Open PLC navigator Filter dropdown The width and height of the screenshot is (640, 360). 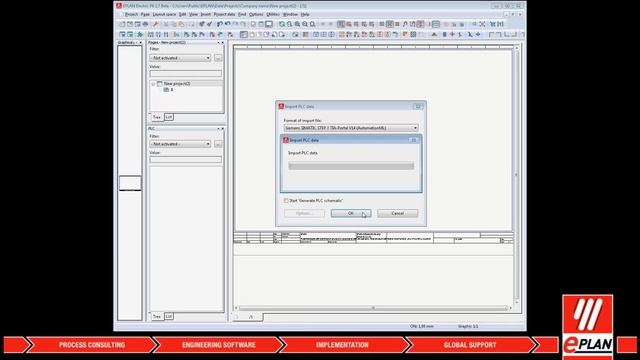[x=180, y=144]
